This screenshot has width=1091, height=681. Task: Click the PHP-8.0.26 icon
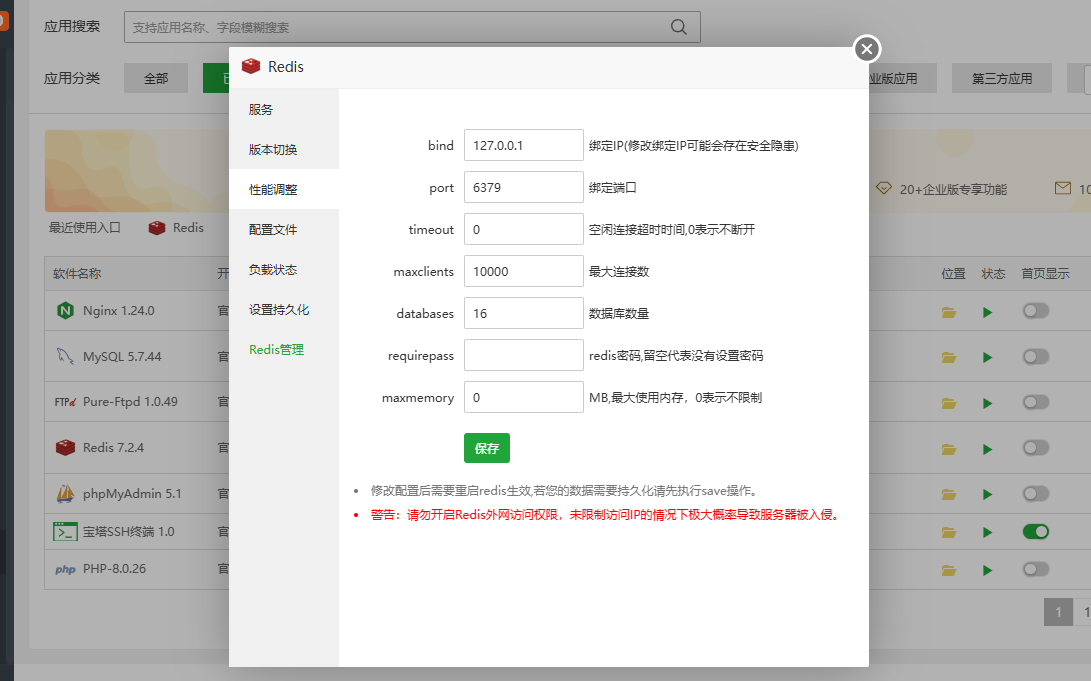point(65,569)
